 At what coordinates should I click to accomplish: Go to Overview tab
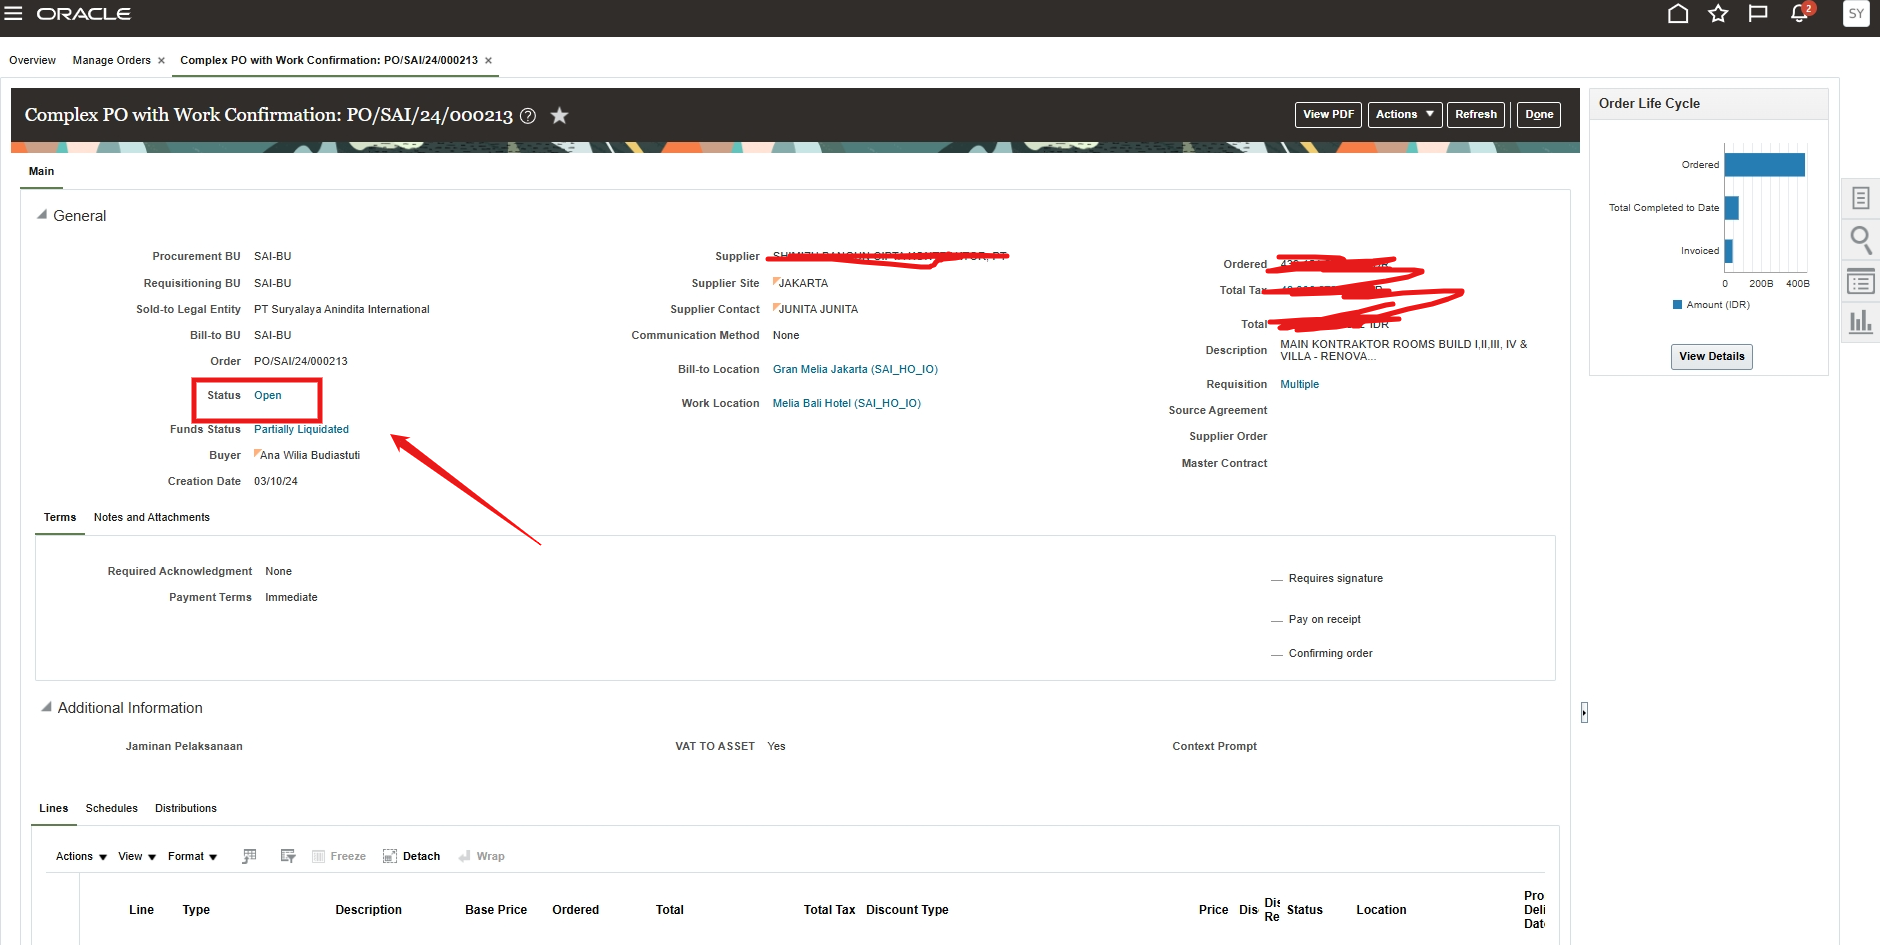32,61
